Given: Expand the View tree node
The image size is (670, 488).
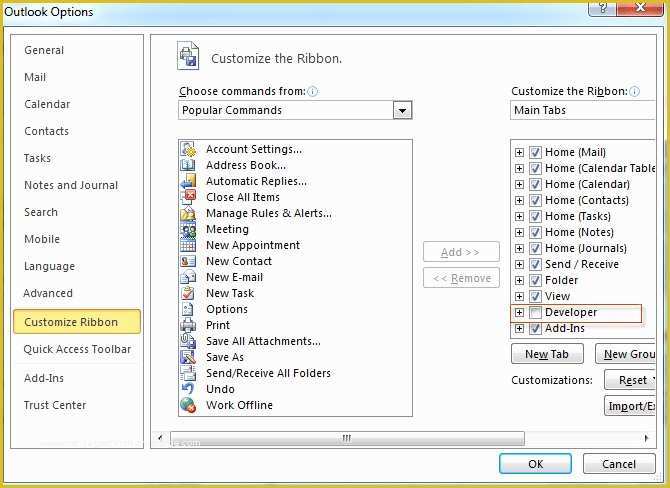Looking at the screenshot, I should point(519,296).
